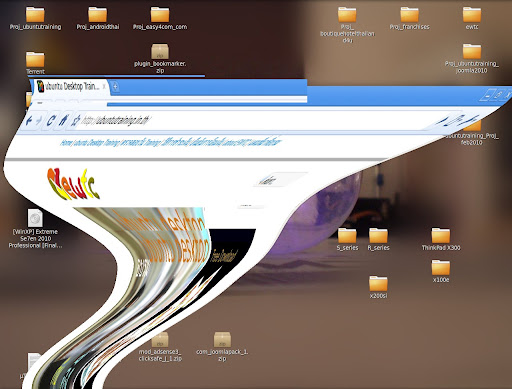The height and width of the screenshot is (389, 512).
Task: Select the Proj_iboutiquehotelthailand folder icon
Action: click(347, 14)
